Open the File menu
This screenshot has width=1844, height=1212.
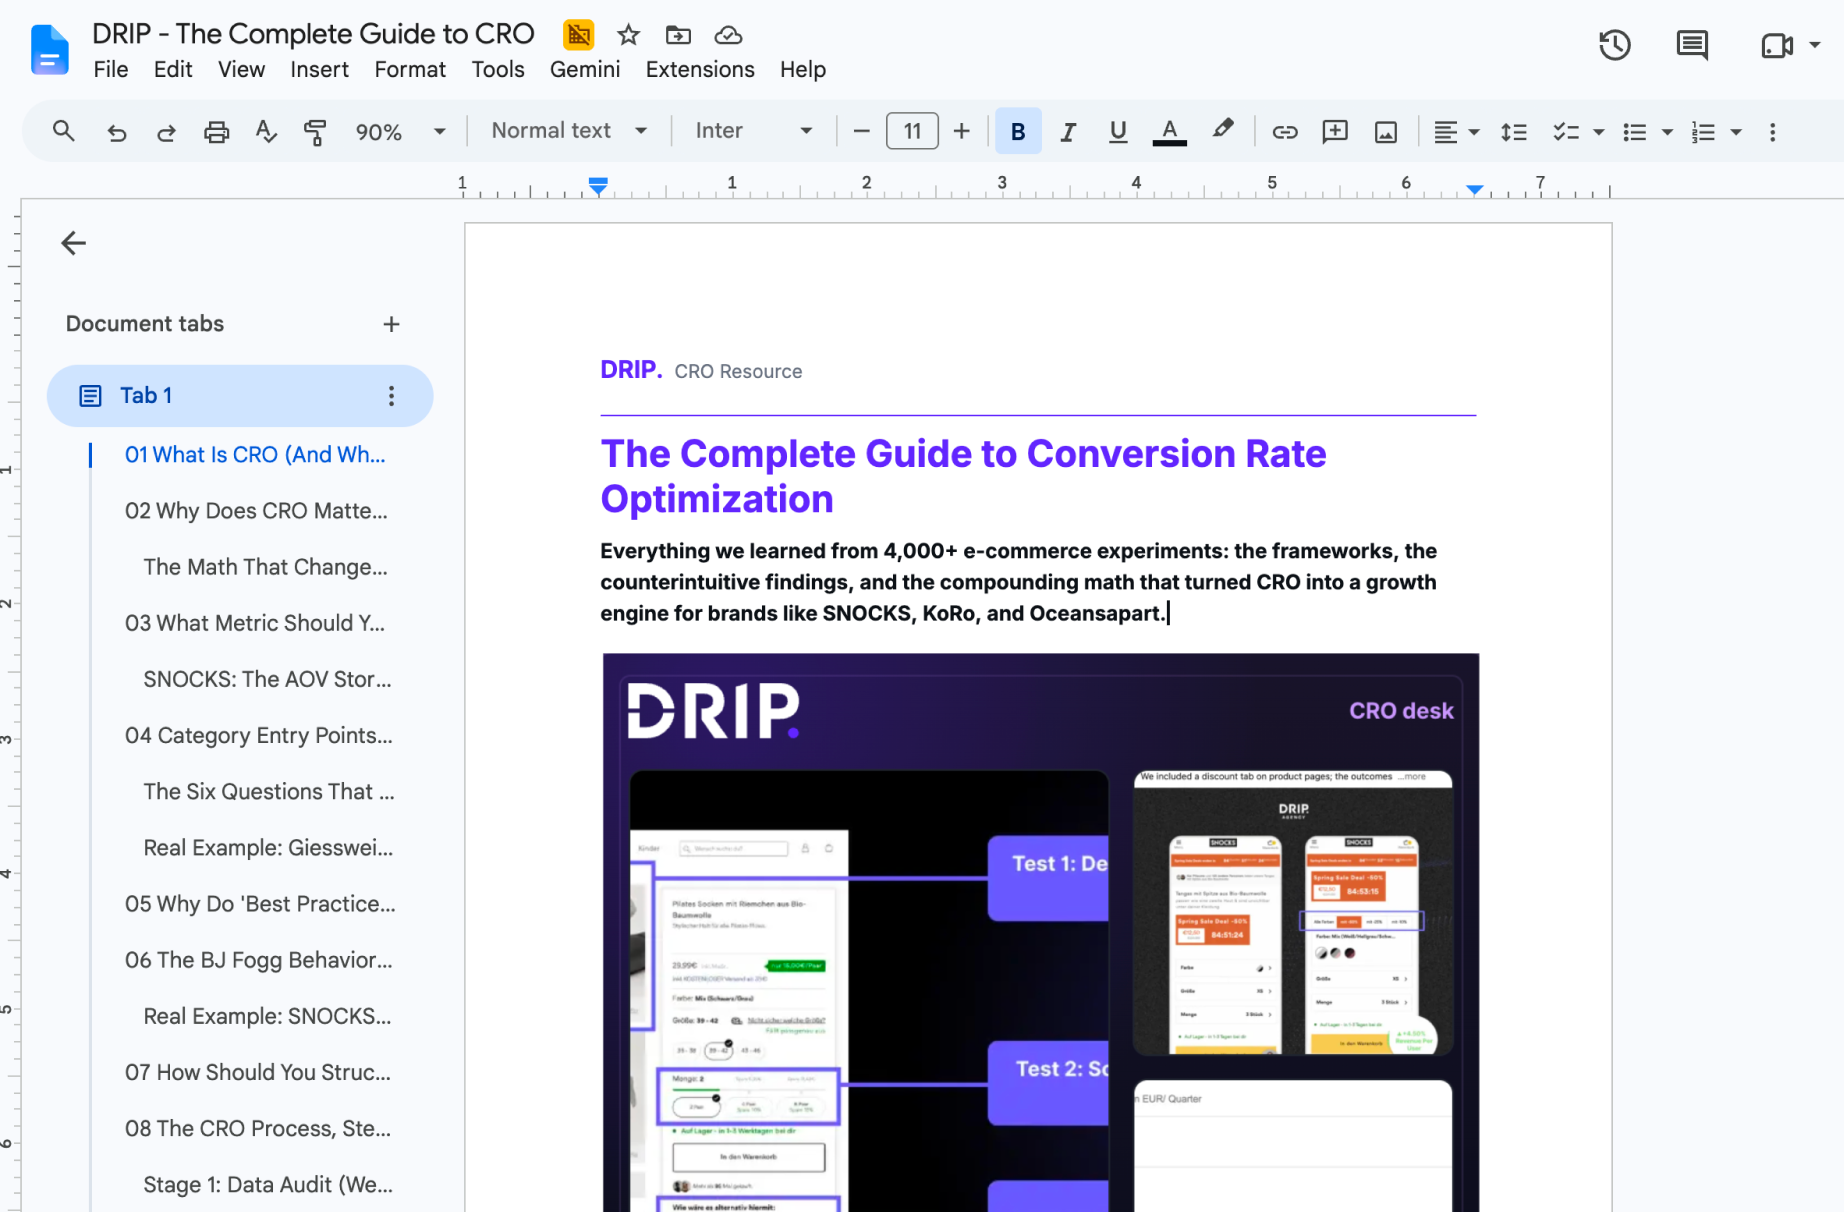(111, 69)
